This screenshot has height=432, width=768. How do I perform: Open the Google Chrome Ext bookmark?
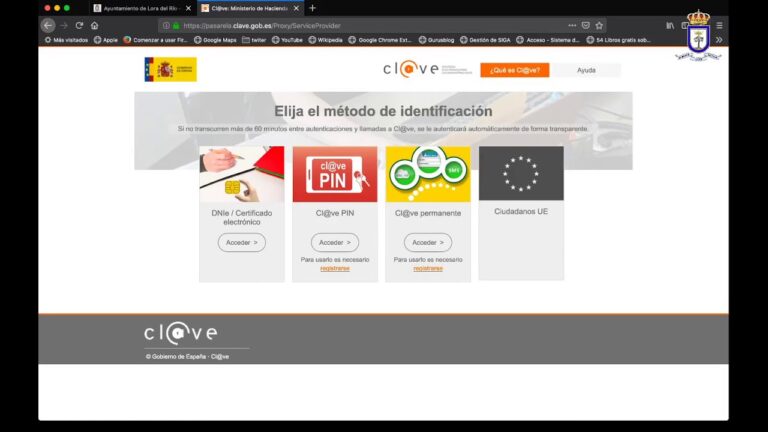(x=380, y=40)
